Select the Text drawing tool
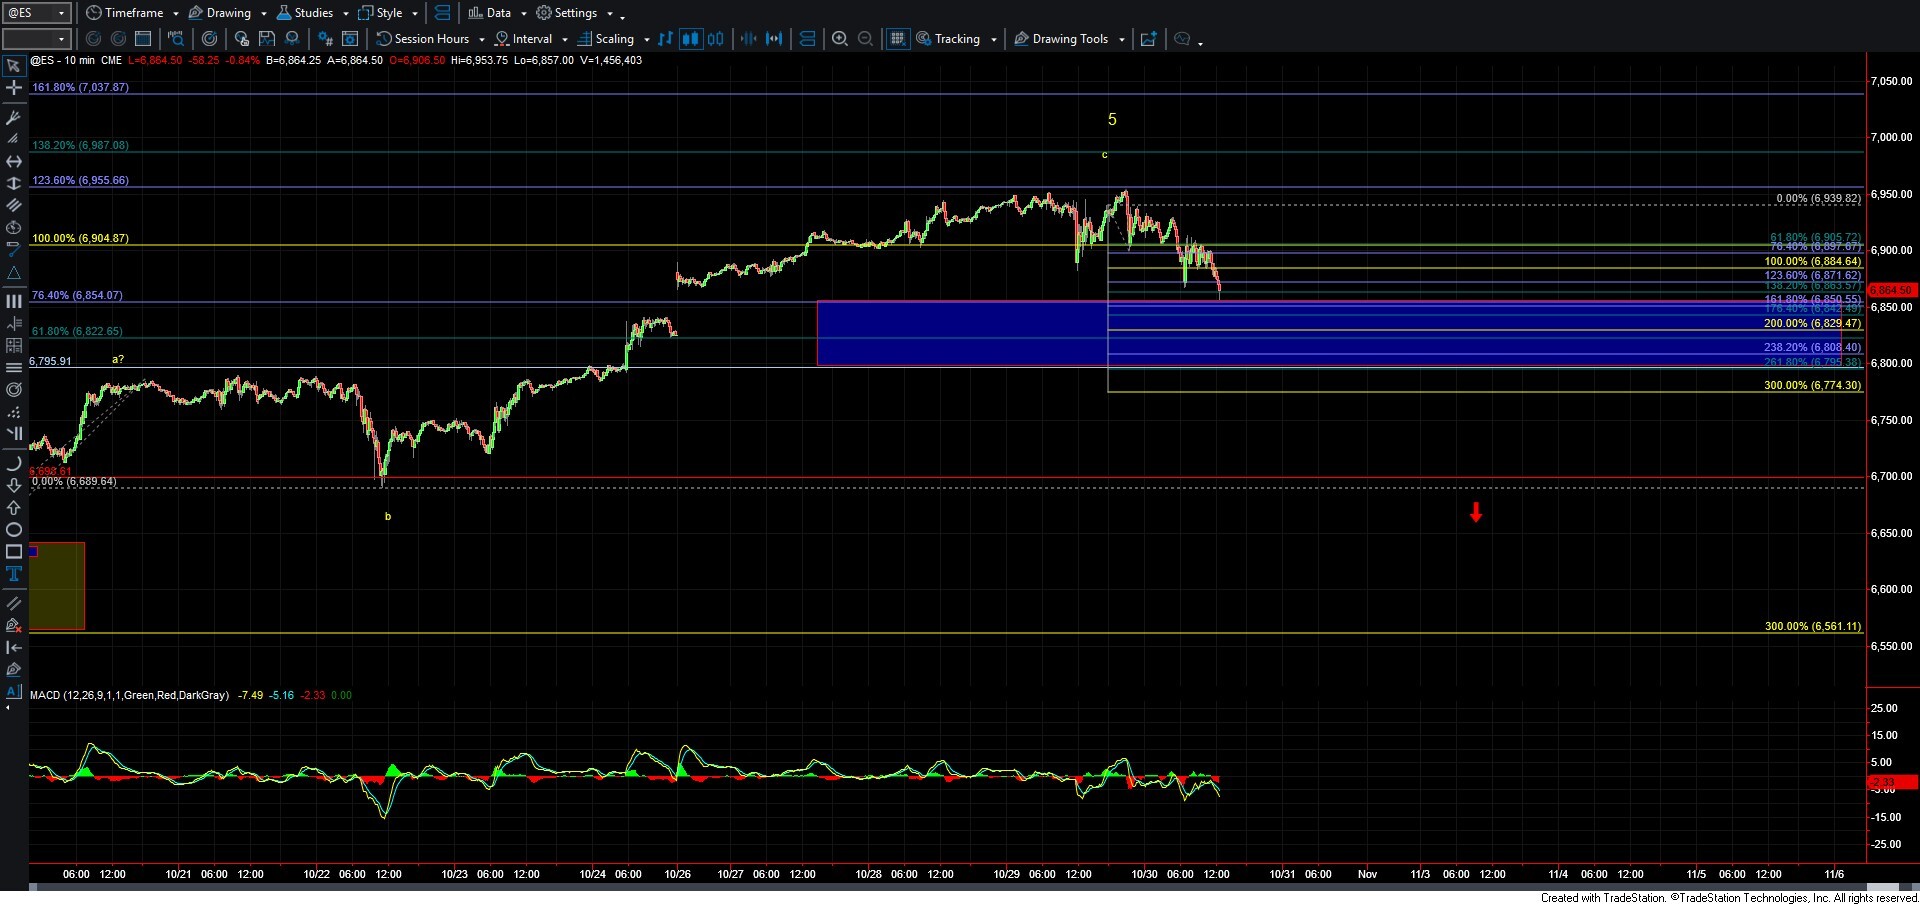Screen dimensions: 1920x904 pos(13,573)
